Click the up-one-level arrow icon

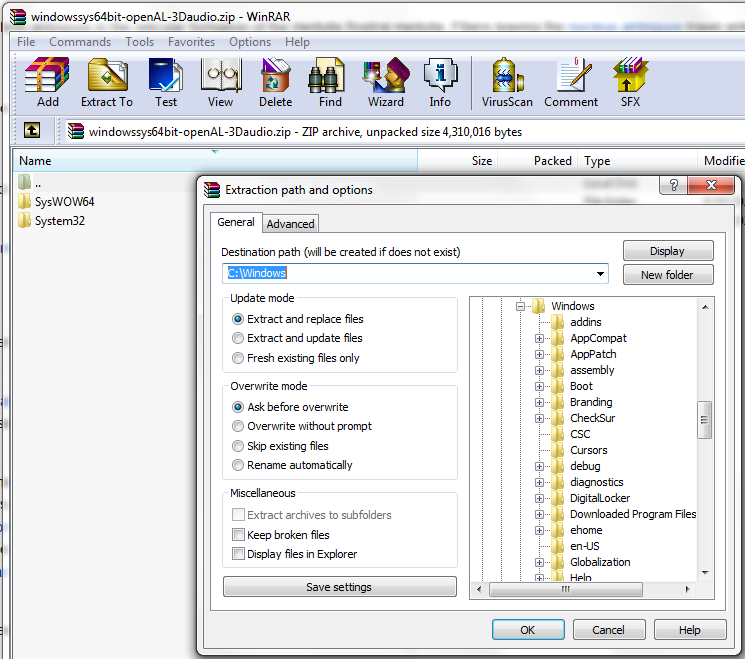pyautogui.click(x=32, y=130)
